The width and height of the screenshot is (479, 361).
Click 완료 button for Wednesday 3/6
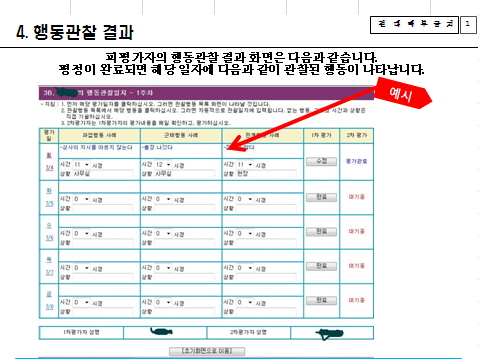click(321, 231)
